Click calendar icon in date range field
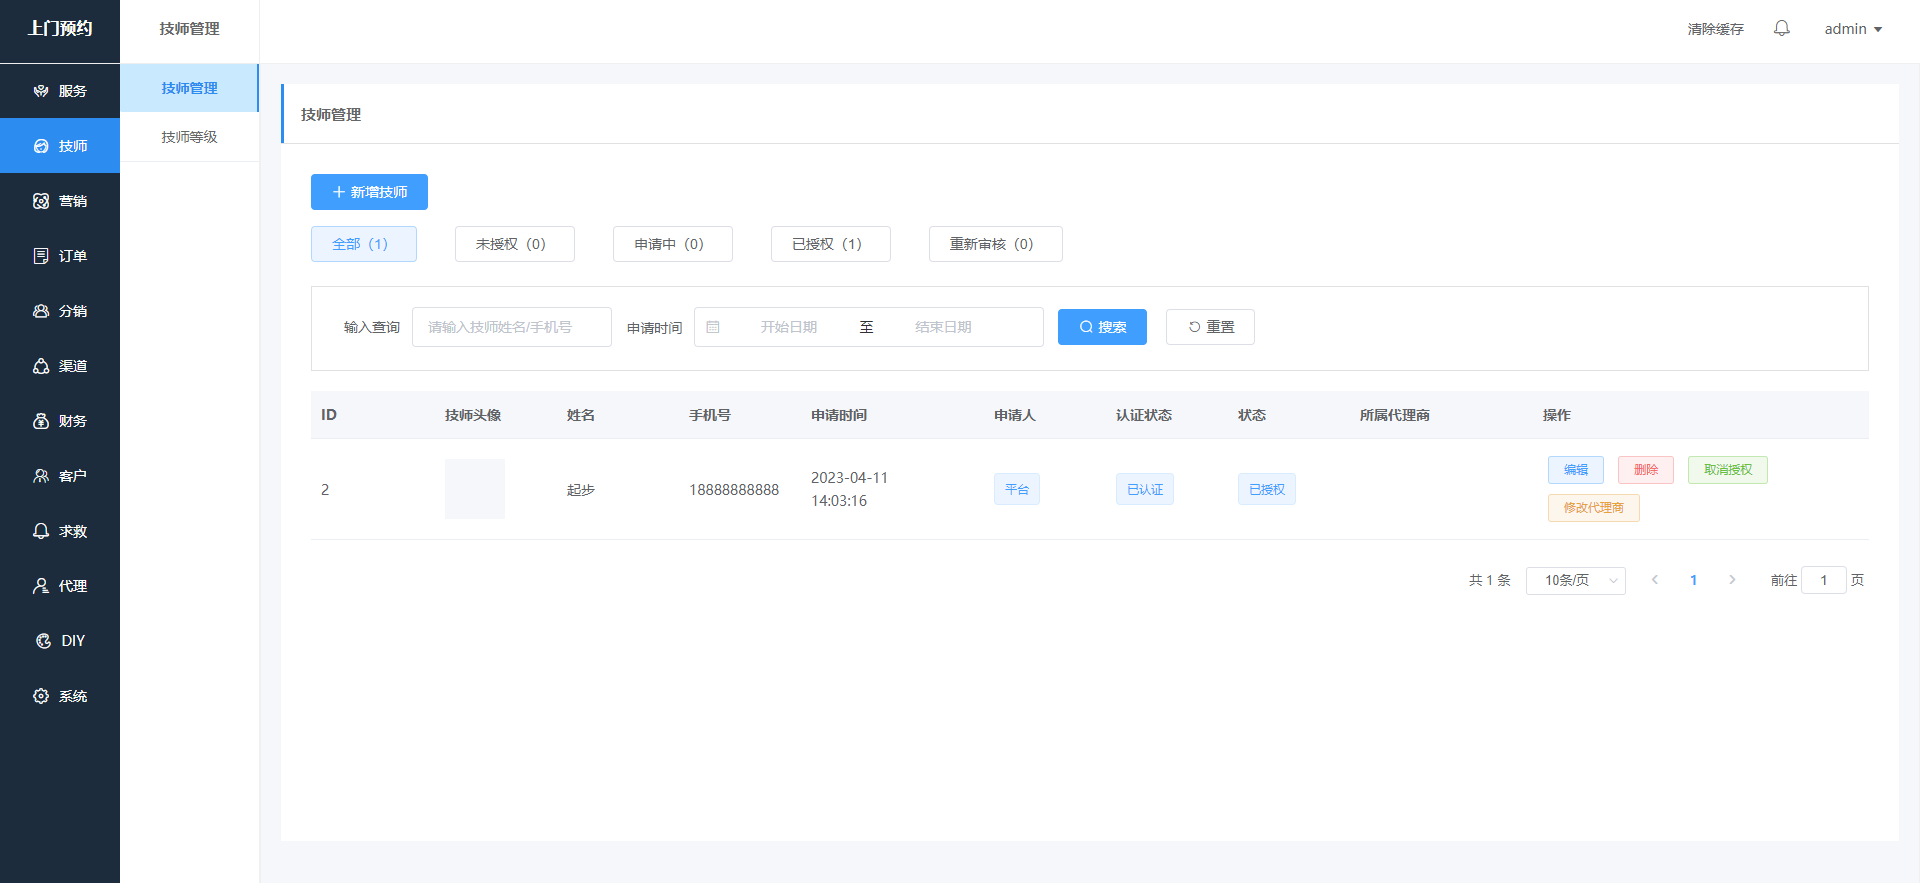The width and height of the screenshot is (1920, 883). [x=713, y=327]
